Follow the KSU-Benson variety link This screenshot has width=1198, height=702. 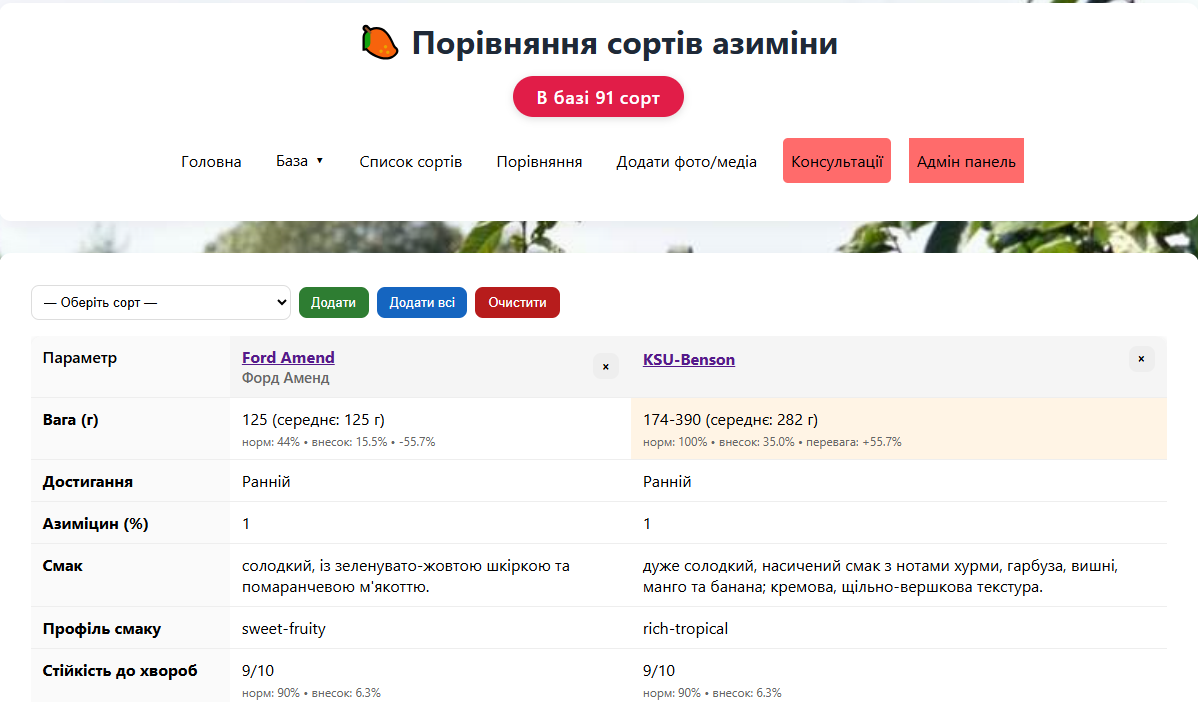tap(688, 360)
